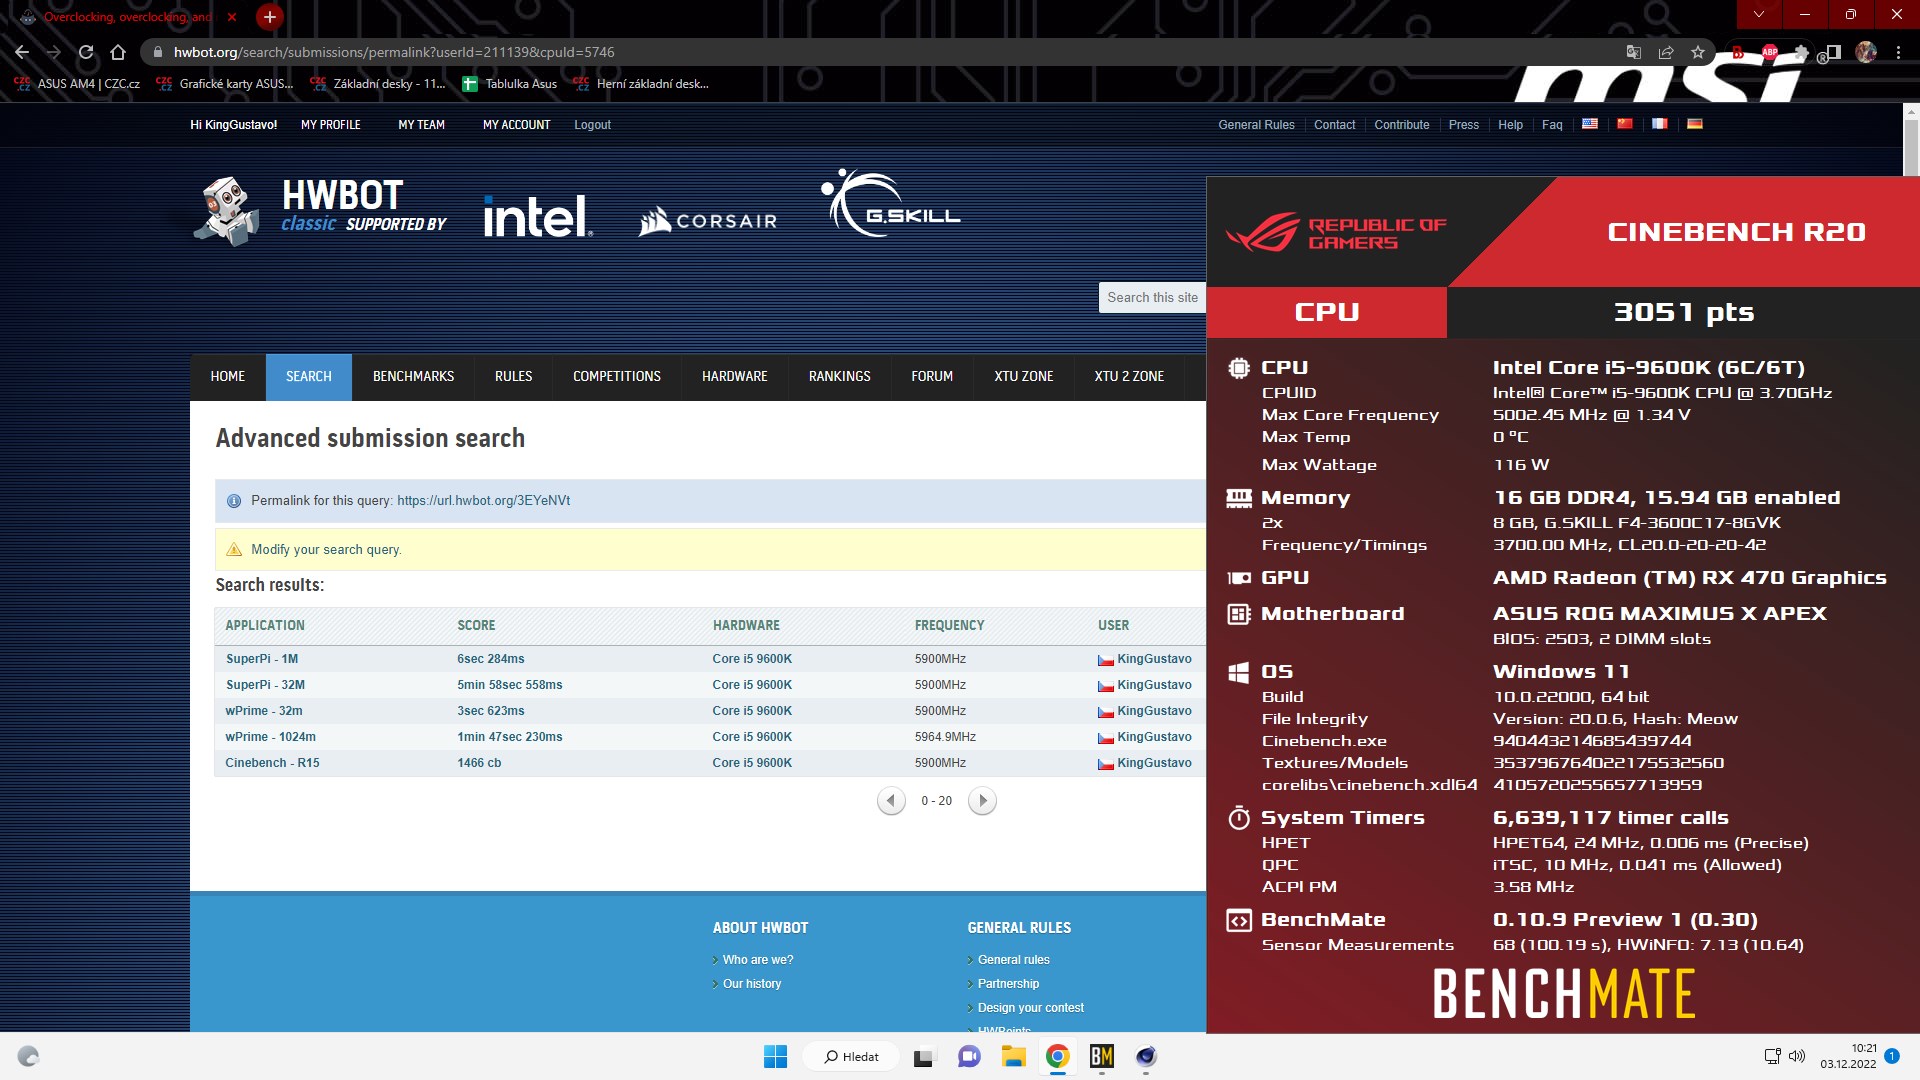The image size is (1920, 1080).
Task: Open the Chrome profile avatar
Action: [x=1866, y=52]
